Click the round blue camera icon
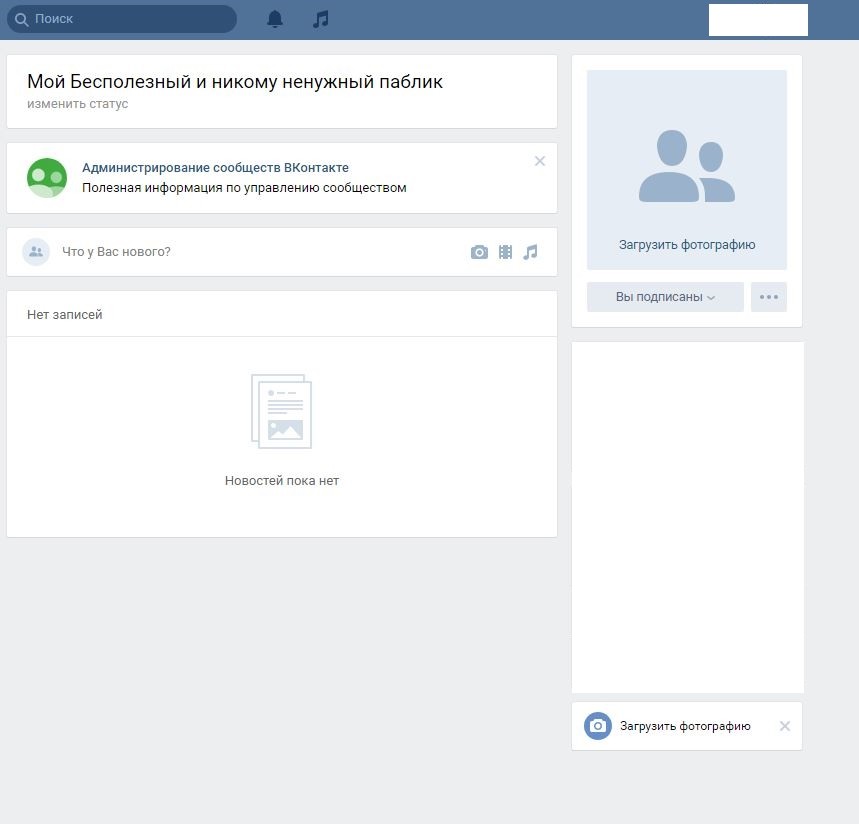859x824 pixels. (598, 726)
